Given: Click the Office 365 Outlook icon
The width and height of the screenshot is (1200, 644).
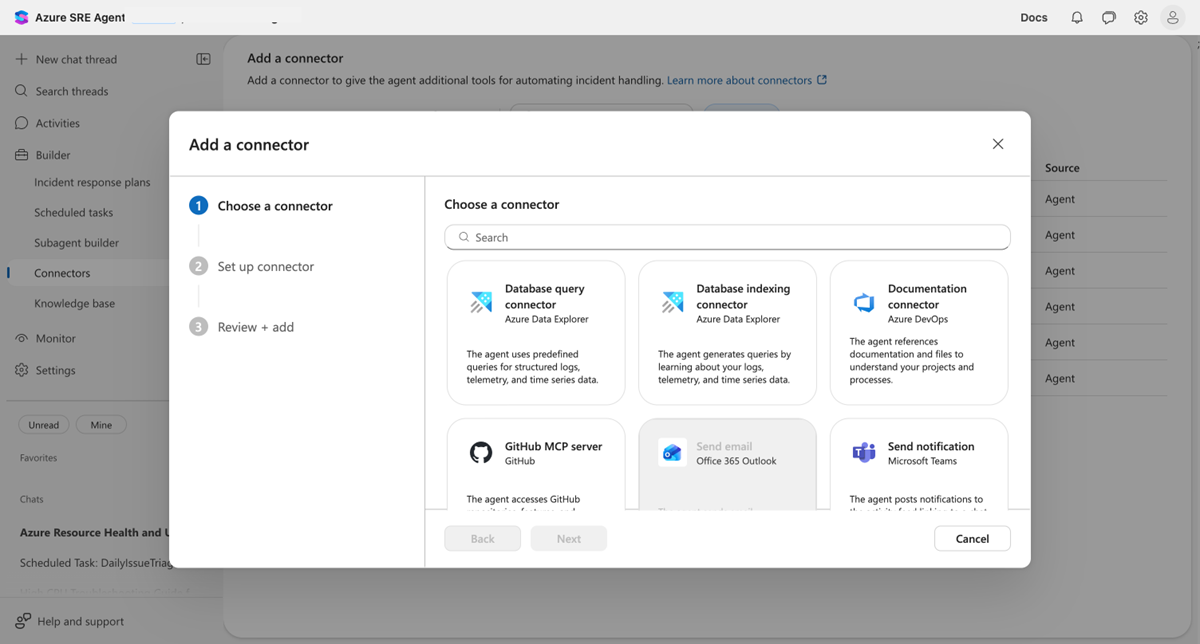Looking at the screenshot, I should click(672, 453).
